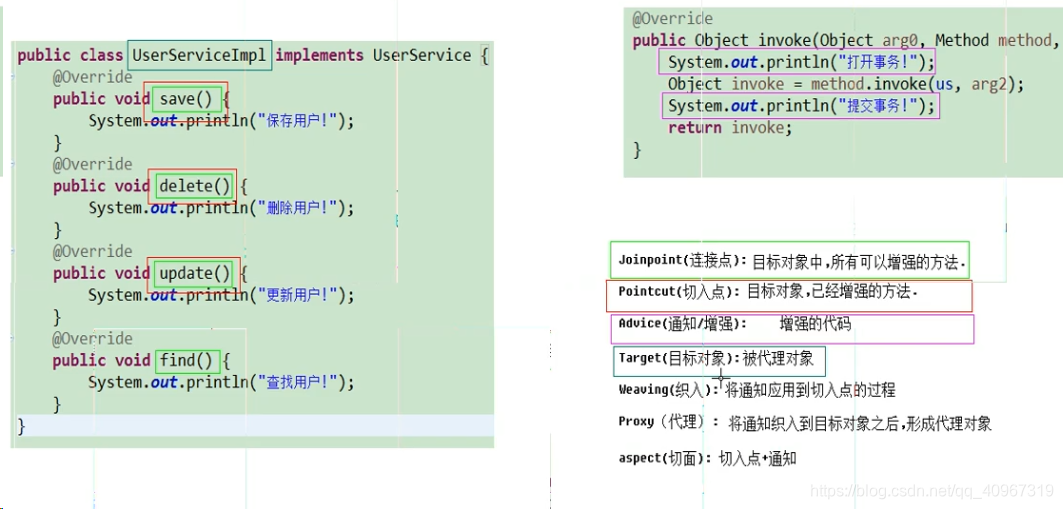Click the println line "提交事务!"
The width and height of the screenshot is (1063, 509).
[801, 106]
